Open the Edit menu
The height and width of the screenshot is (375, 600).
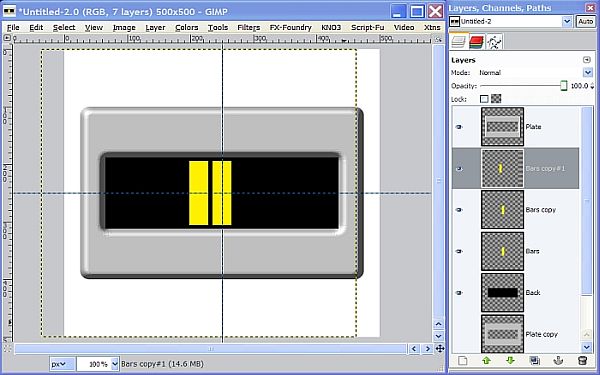click(36, 28)
